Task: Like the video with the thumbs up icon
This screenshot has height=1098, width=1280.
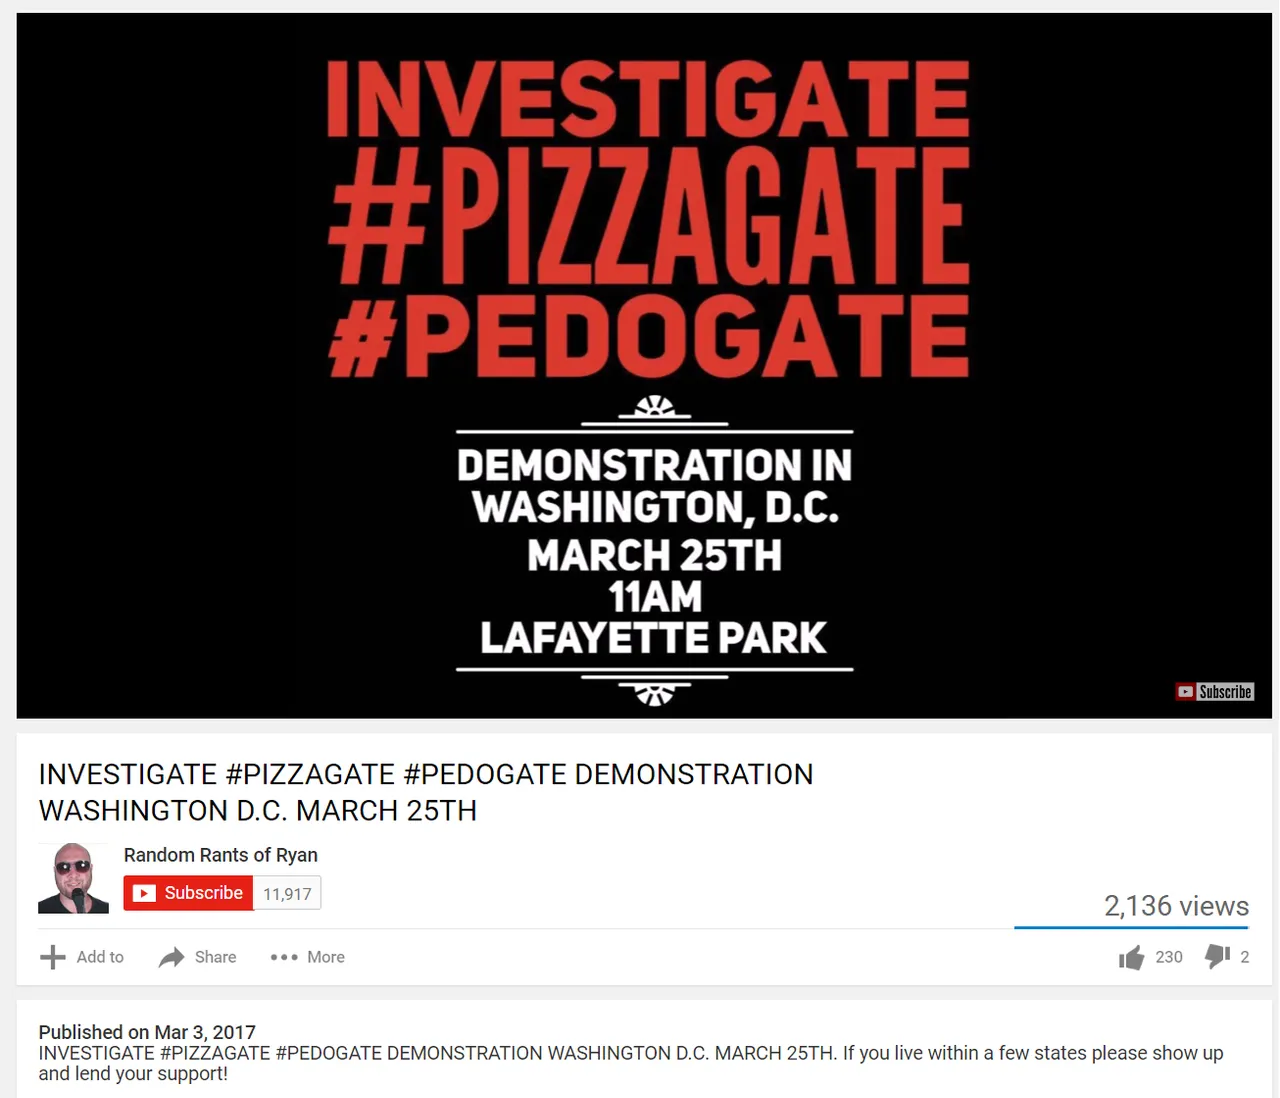Action: tap(1131, 958)
